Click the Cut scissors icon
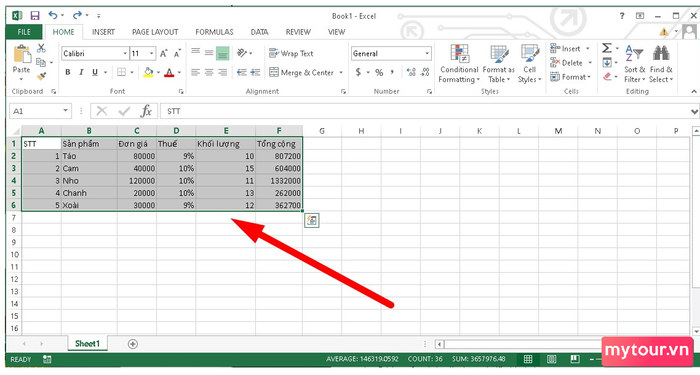Image resolution: width=700 pixels, height=375 pixels. click(x=41, y=48)
